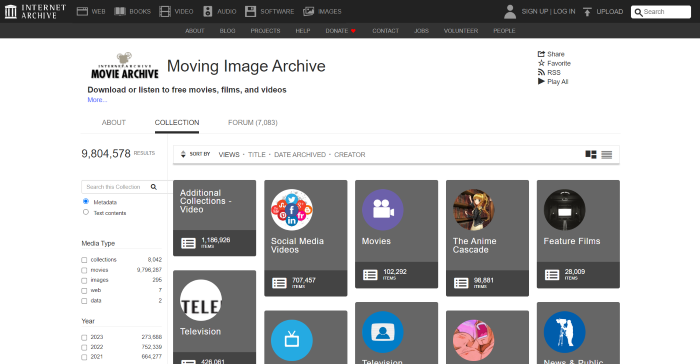Check the 2022 year checkbox
The image size is (700, 364).
pyautogui.click(x=84, y=347)
